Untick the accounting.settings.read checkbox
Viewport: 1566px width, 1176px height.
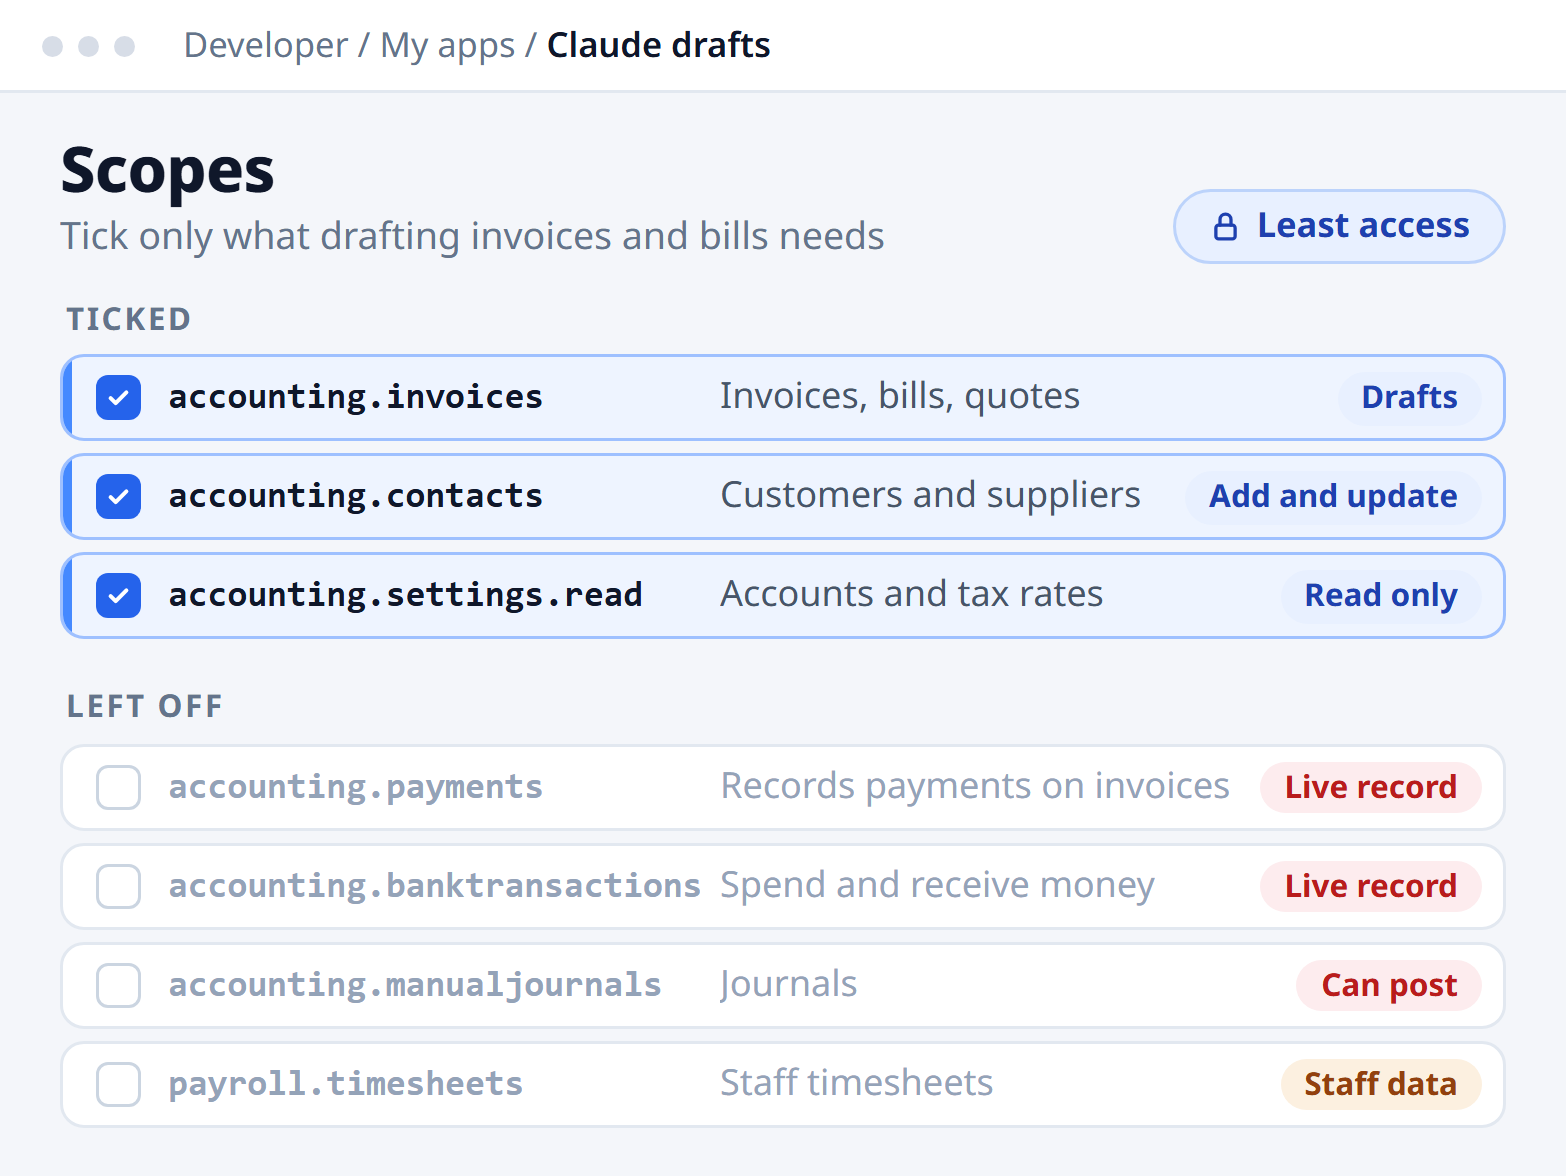click(x=118, y=595)
